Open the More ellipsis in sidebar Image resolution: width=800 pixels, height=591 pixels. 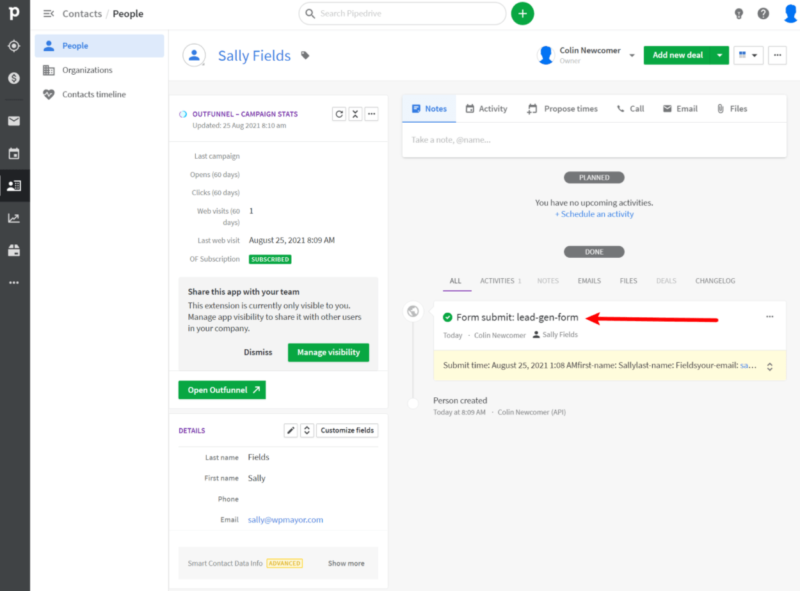coord(14,282)
